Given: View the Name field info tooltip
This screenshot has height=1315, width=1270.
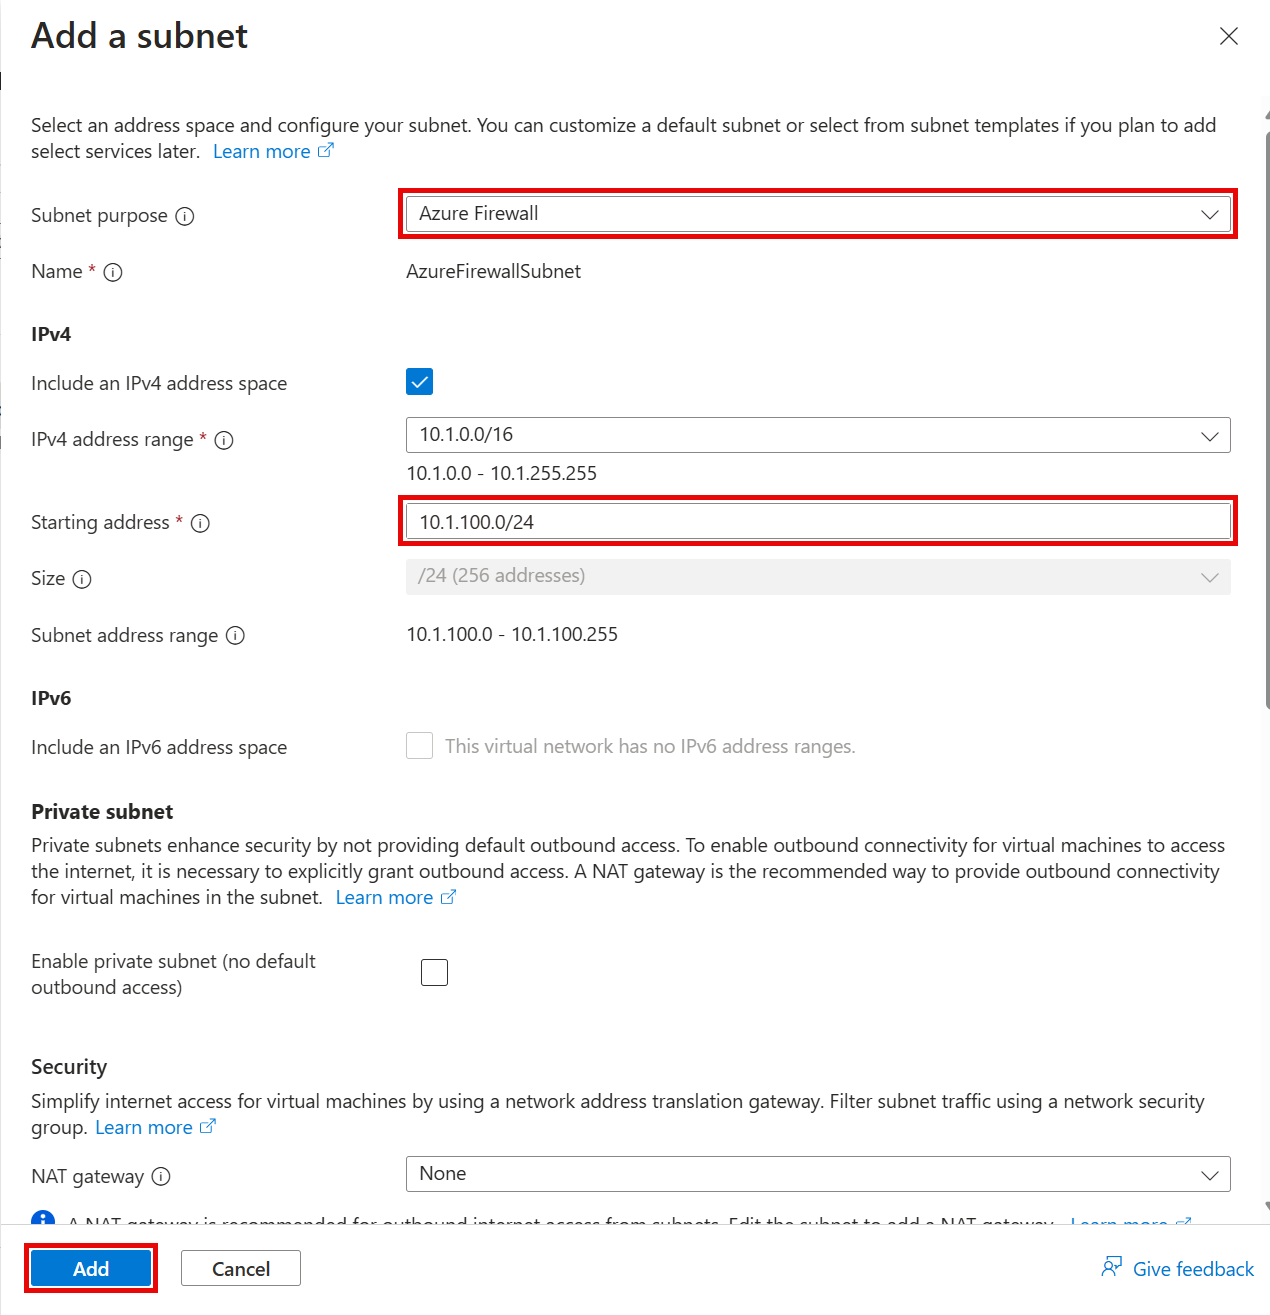Looking at the screenshot, I should click(x=113, y=272).
